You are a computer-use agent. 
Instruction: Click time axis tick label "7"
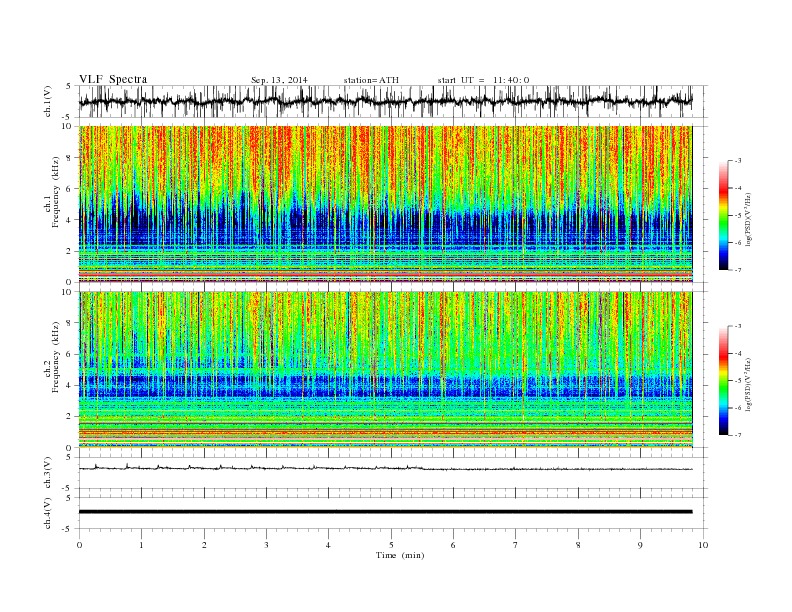[x=516, y=545]
